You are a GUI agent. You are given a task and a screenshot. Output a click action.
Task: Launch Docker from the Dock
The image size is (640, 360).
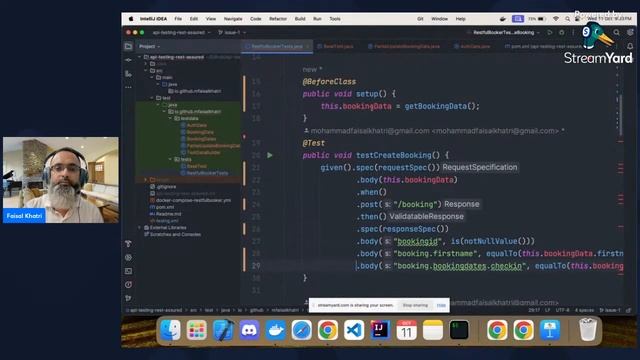276,330
